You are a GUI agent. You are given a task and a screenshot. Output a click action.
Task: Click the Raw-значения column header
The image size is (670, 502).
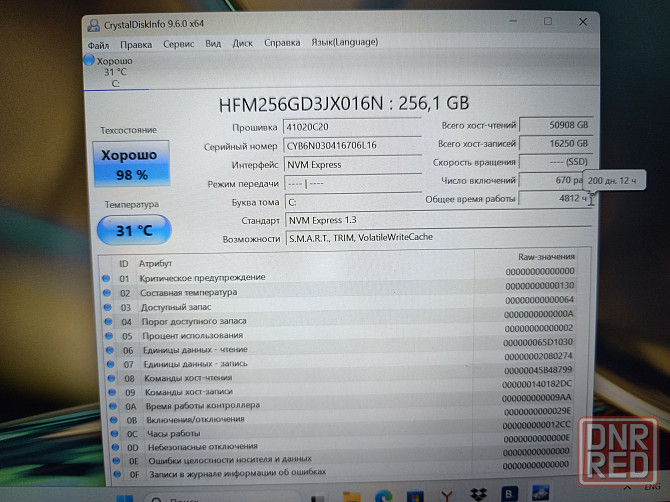(x=546, y=257)
